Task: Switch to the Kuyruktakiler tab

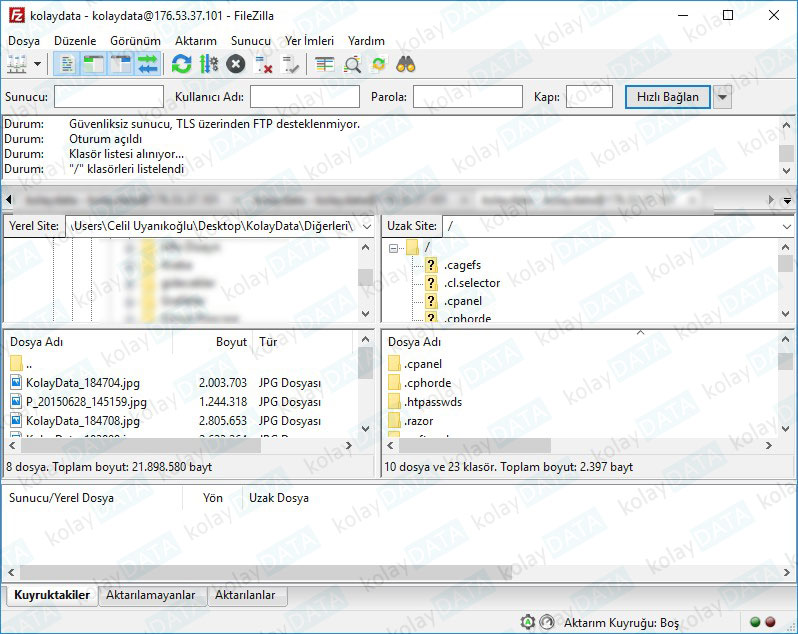Action: [52, 595]
